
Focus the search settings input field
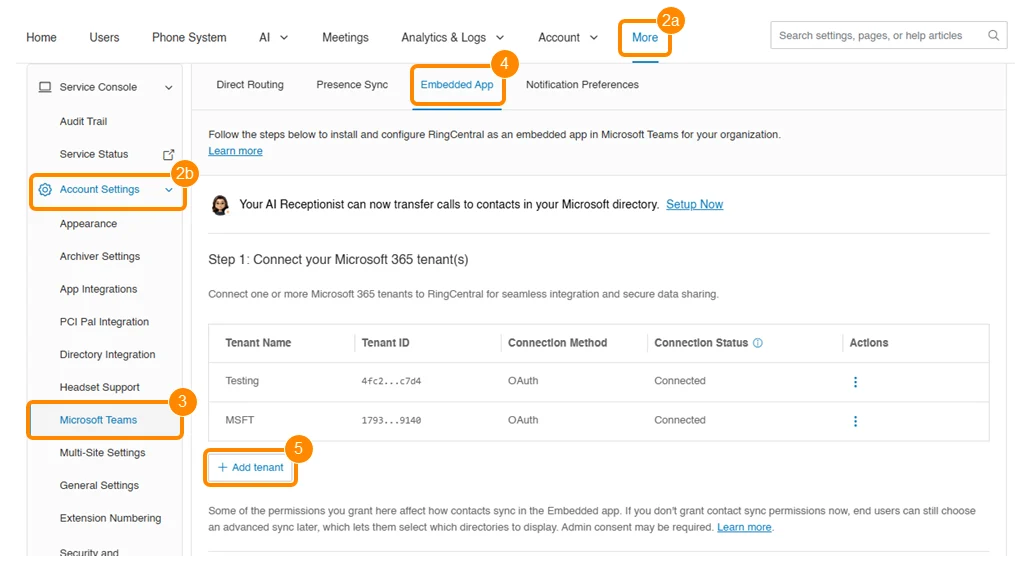coord(888,36)
